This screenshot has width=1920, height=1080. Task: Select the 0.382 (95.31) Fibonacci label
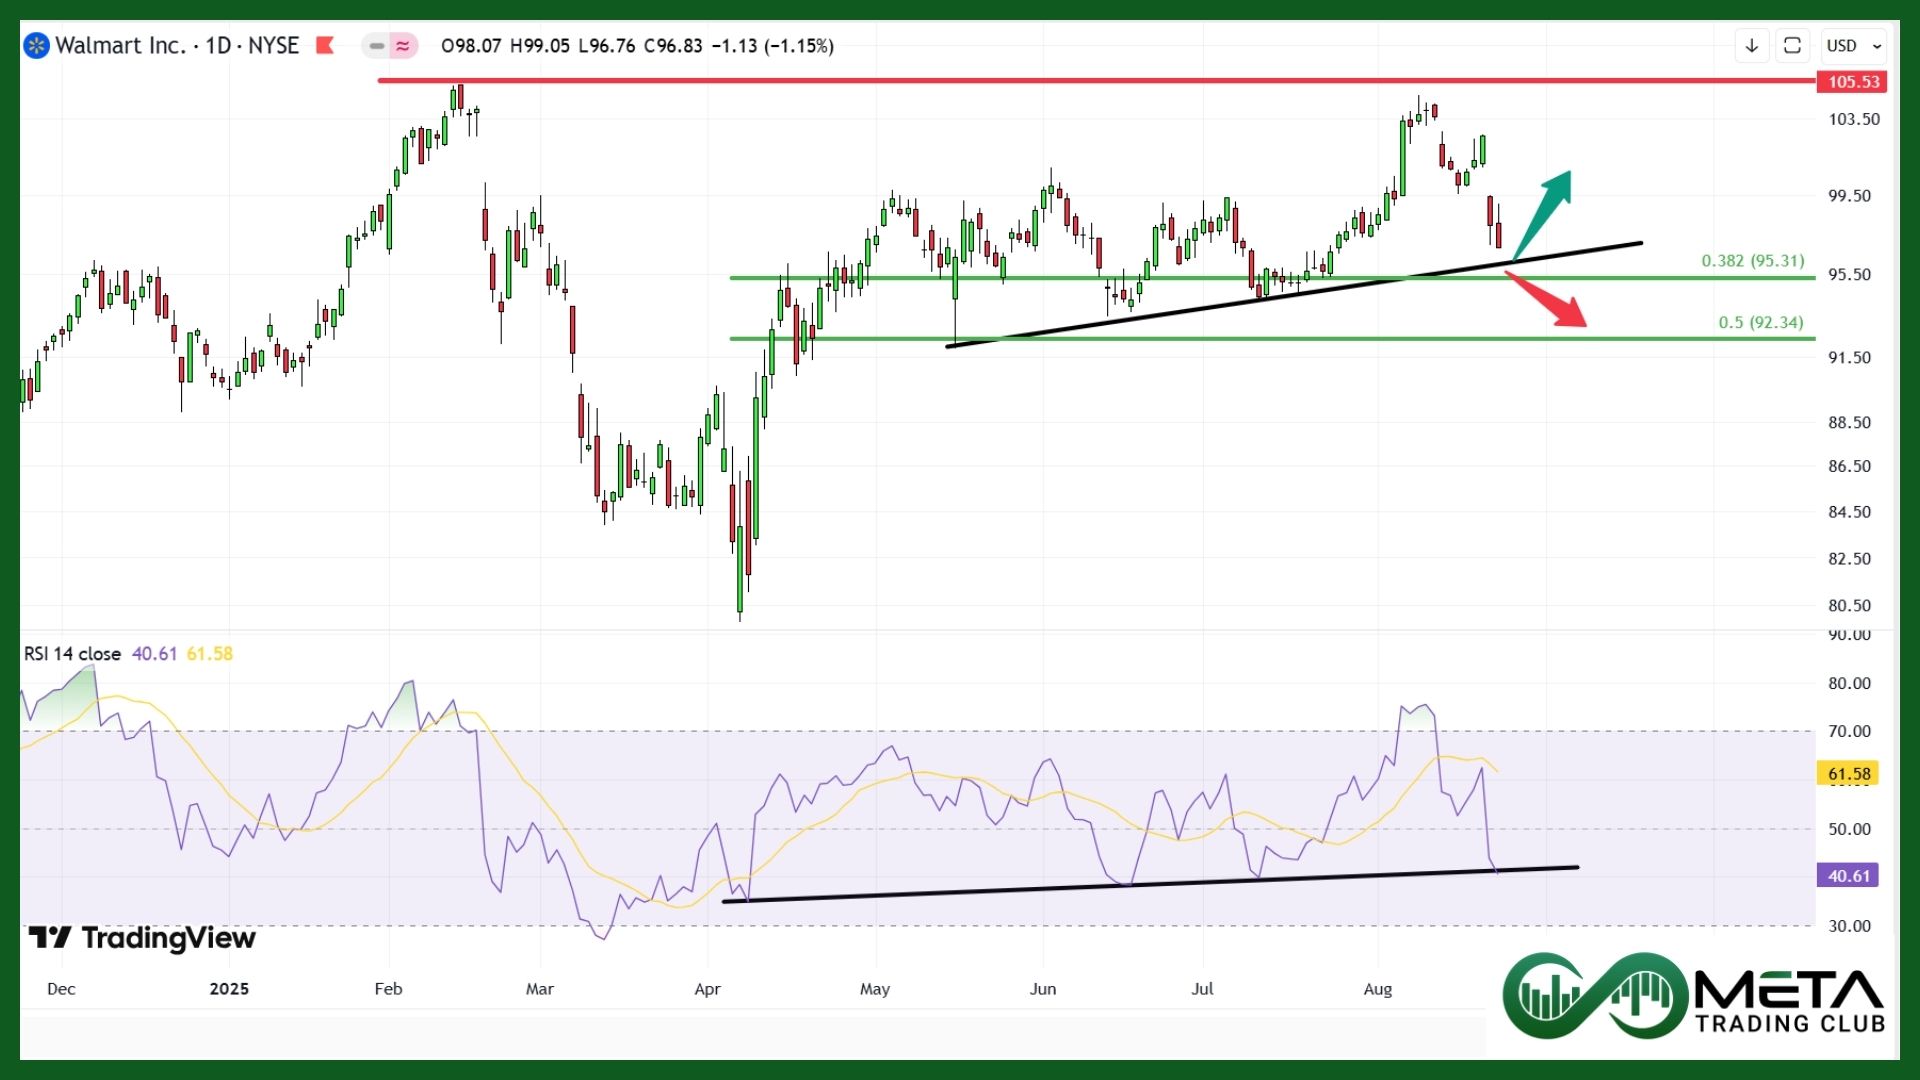[1752, 261]
